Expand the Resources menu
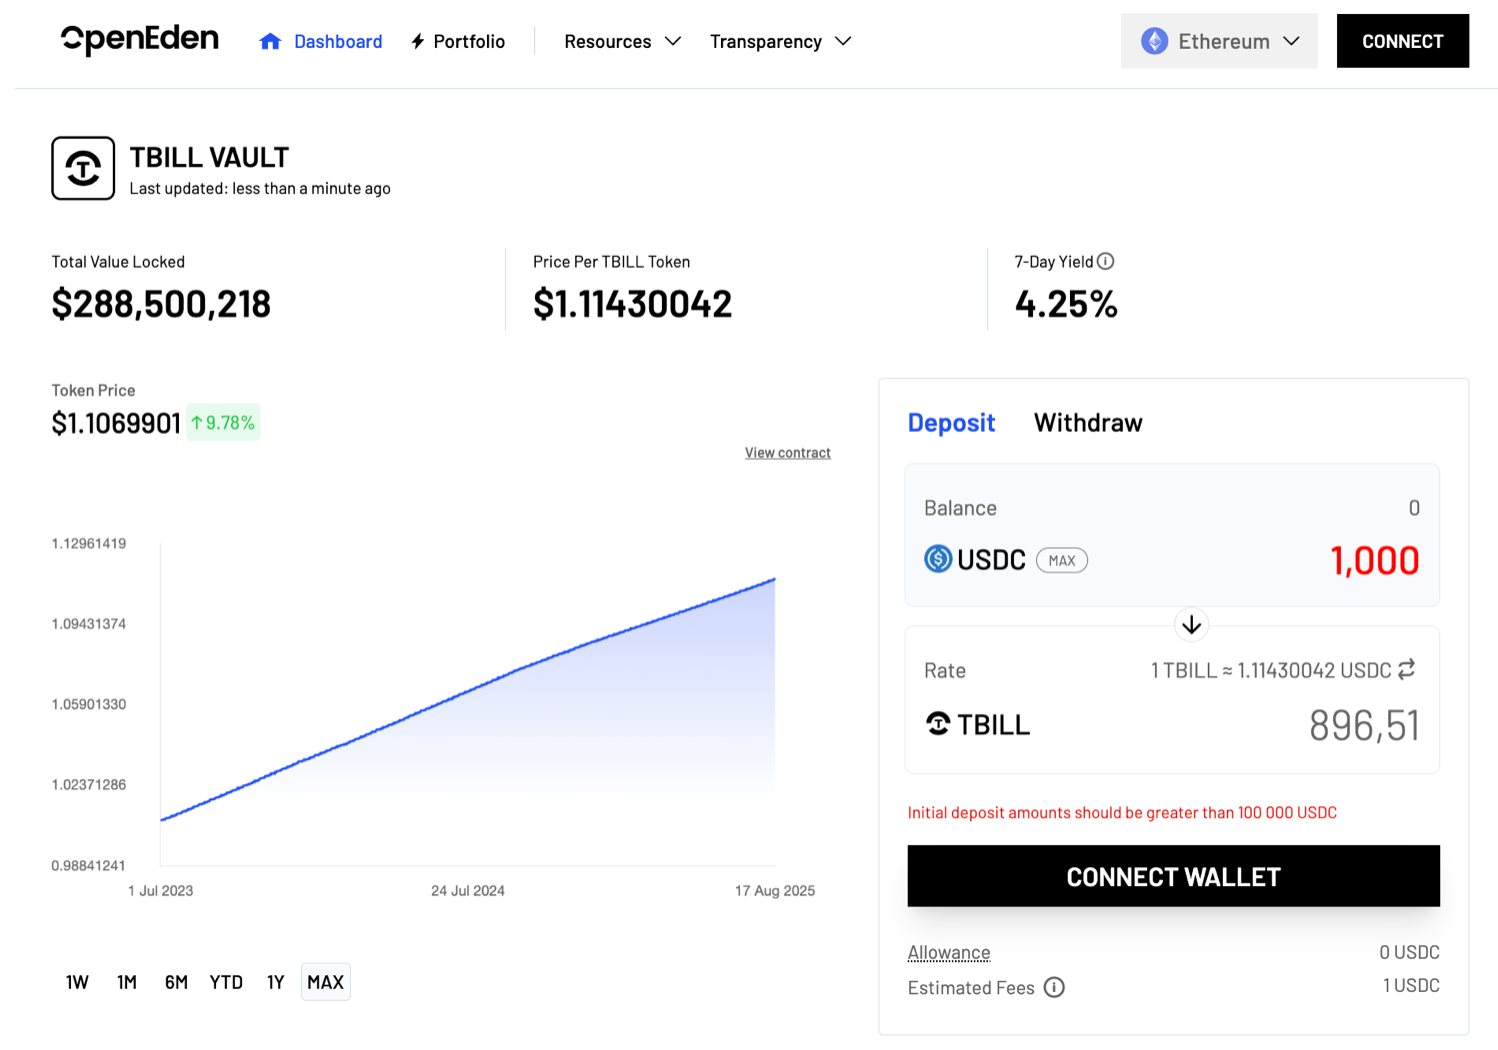The image size is (1498, 1050). [x=622, y=41]
